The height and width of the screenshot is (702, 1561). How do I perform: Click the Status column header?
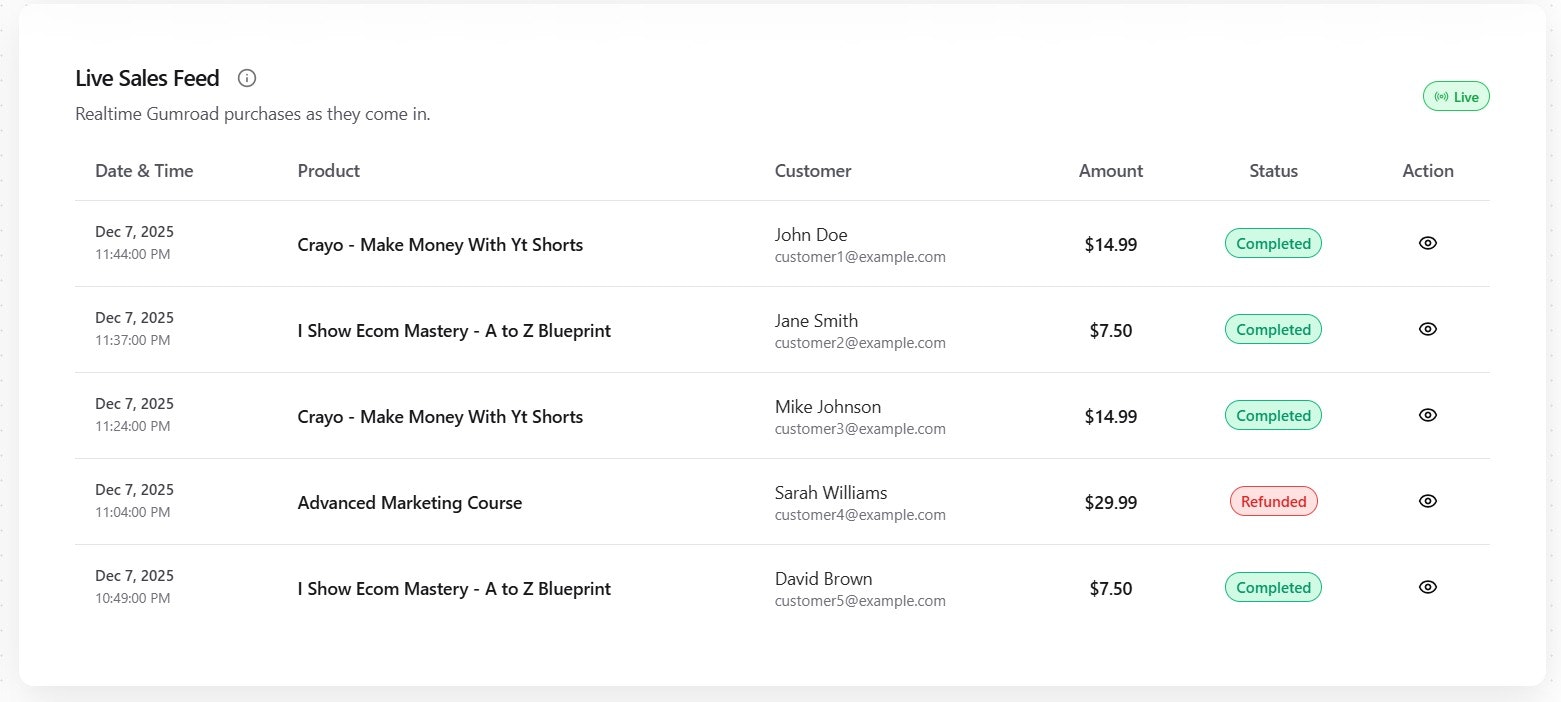(x=1273, y=171)
